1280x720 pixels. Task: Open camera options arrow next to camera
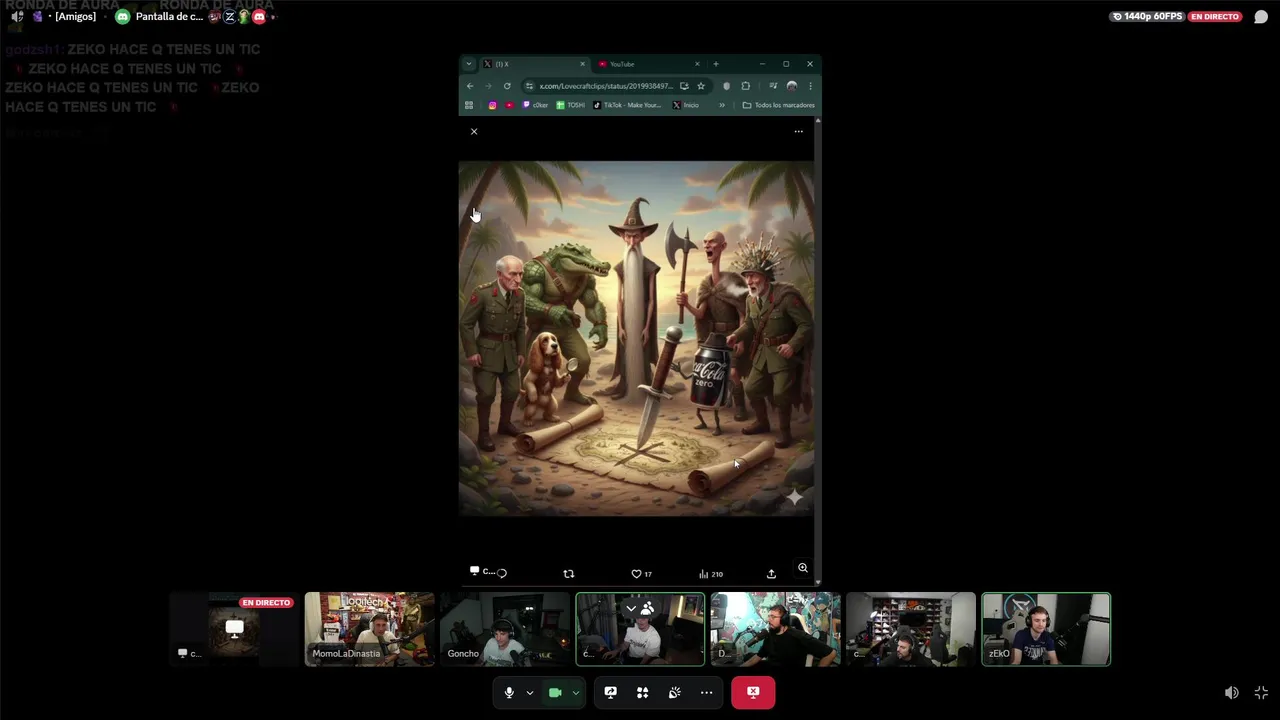575,693
